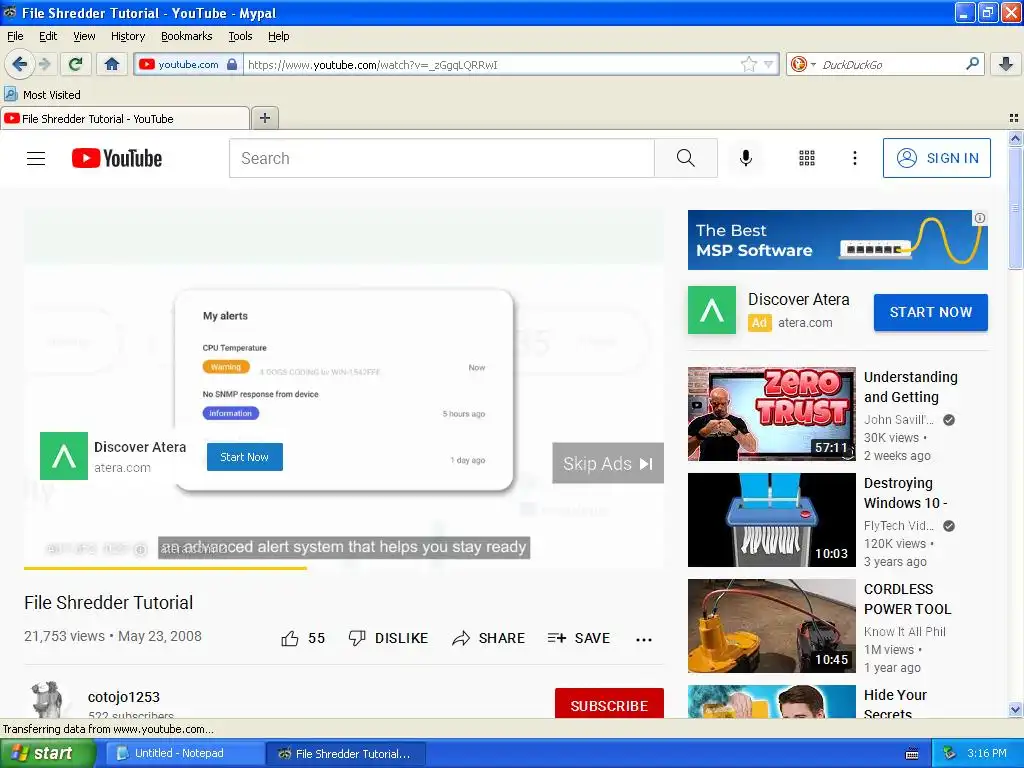Reload the page with the refresh icon
This screenshot has width=1024, height=768.
pos(75,64)
